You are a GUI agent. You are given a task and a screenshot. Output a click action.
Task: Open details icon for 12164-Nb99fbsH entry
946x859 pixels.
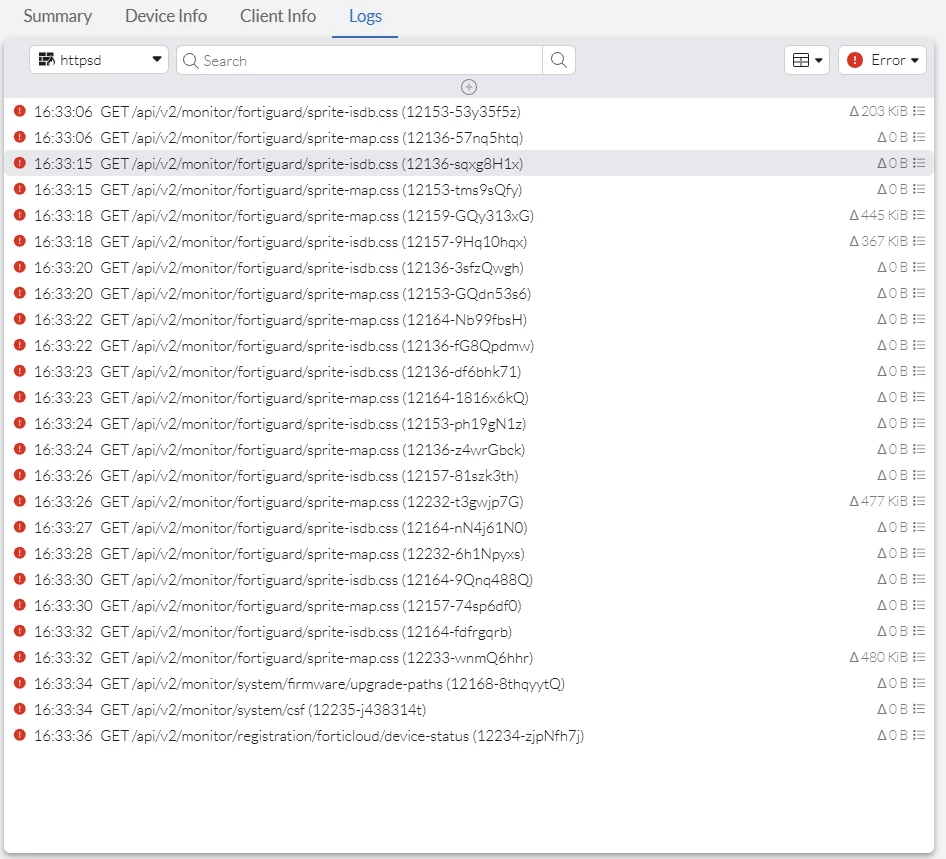coord(919,319)
